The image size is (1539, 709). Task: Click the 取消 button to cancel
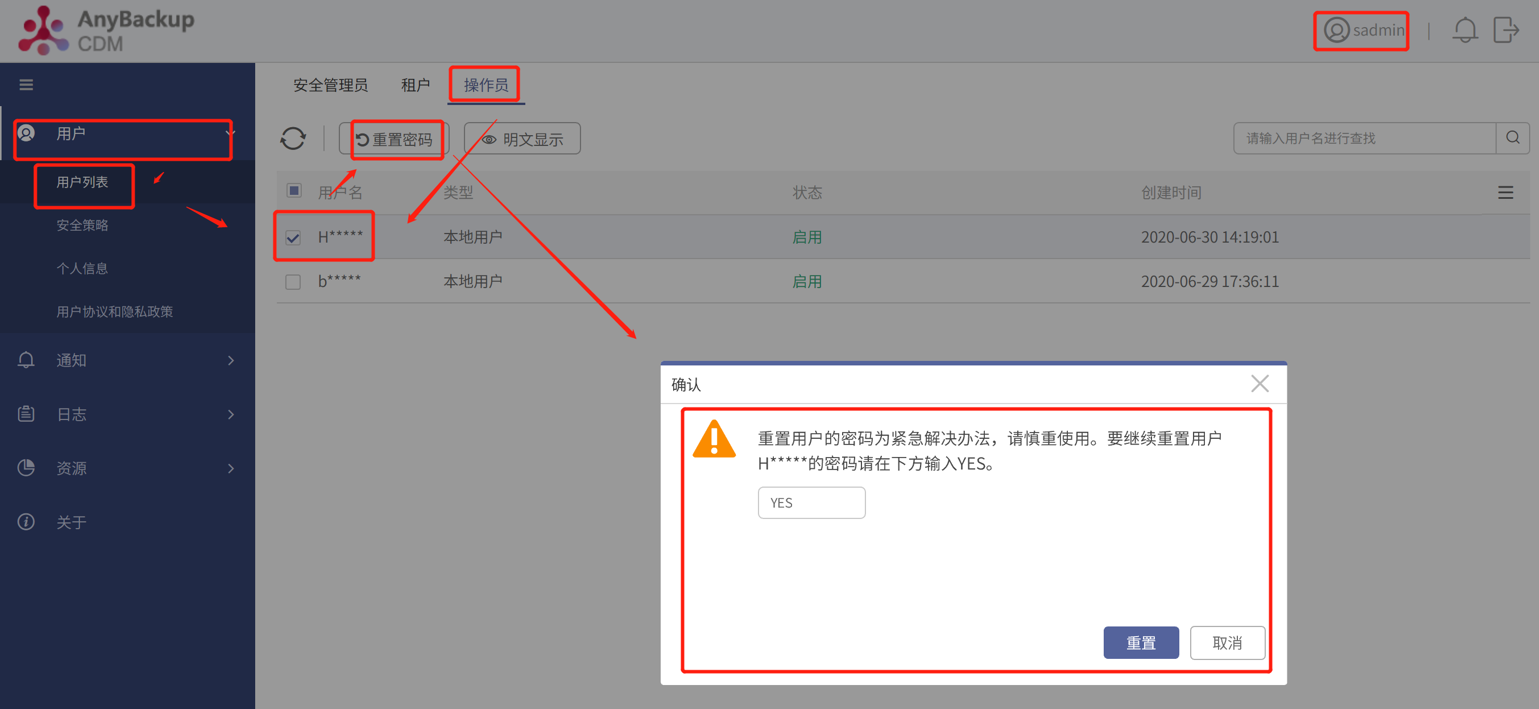coord(1227,643)
